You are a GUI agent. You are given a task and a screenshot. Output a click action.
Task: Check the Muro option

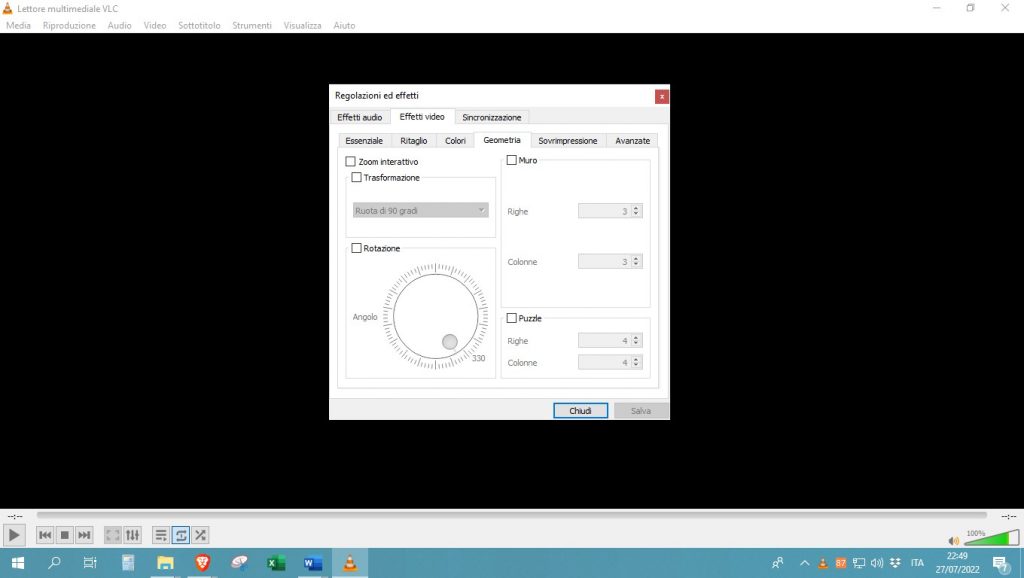(x=512, y=160)
